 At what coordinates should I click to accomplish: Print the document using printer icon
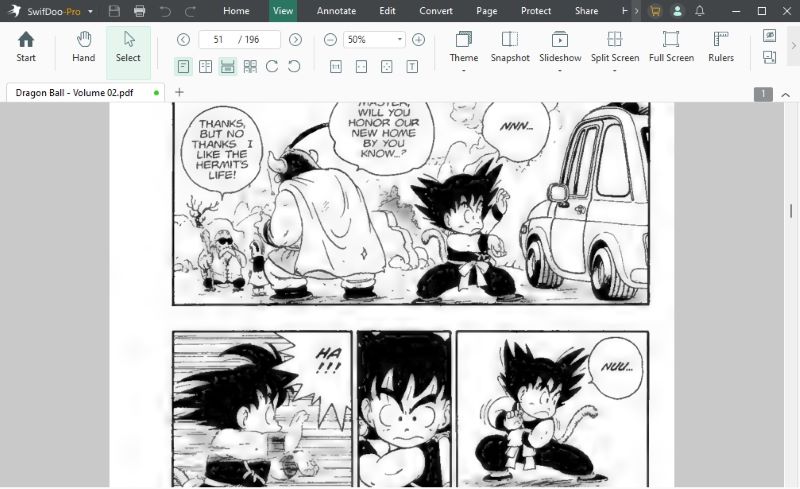139,11
